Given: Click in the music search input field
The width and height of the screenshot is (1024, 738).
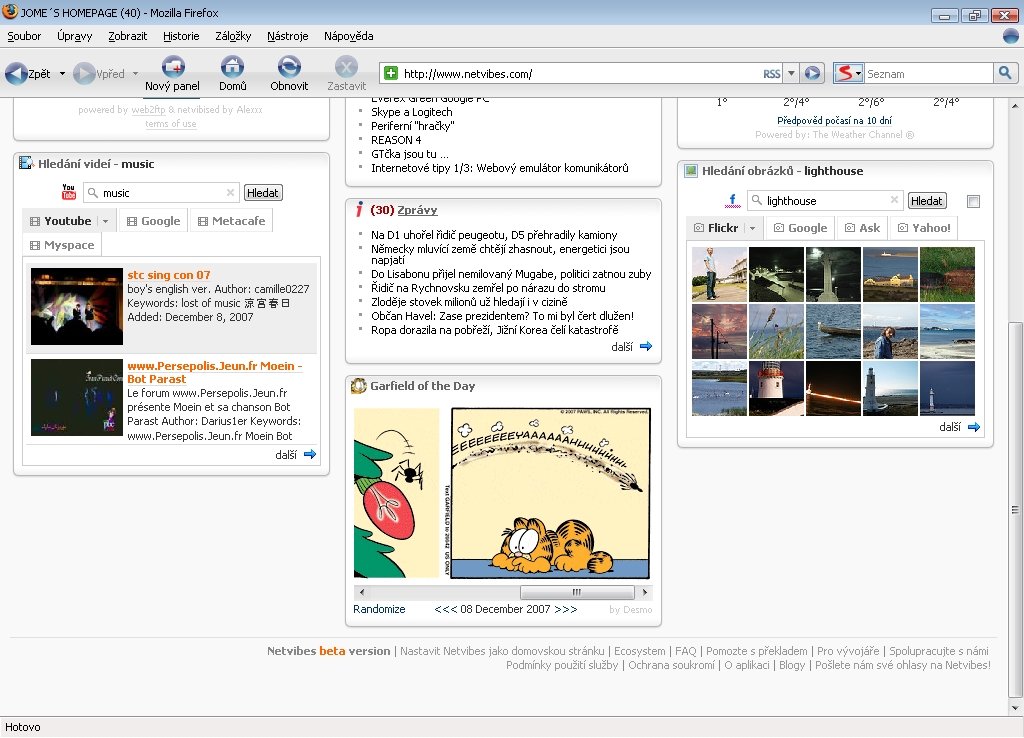Looking at the screenshot, I should tap(163, 193).
